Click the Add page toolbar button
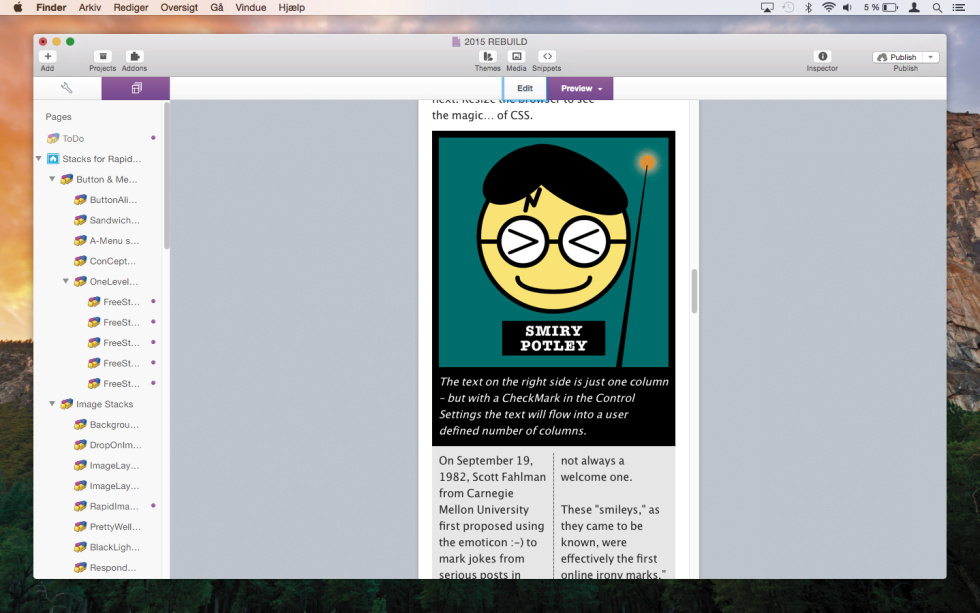Image resolution: width=980 pixels, height=613 pixels. (x=48, y=56)
